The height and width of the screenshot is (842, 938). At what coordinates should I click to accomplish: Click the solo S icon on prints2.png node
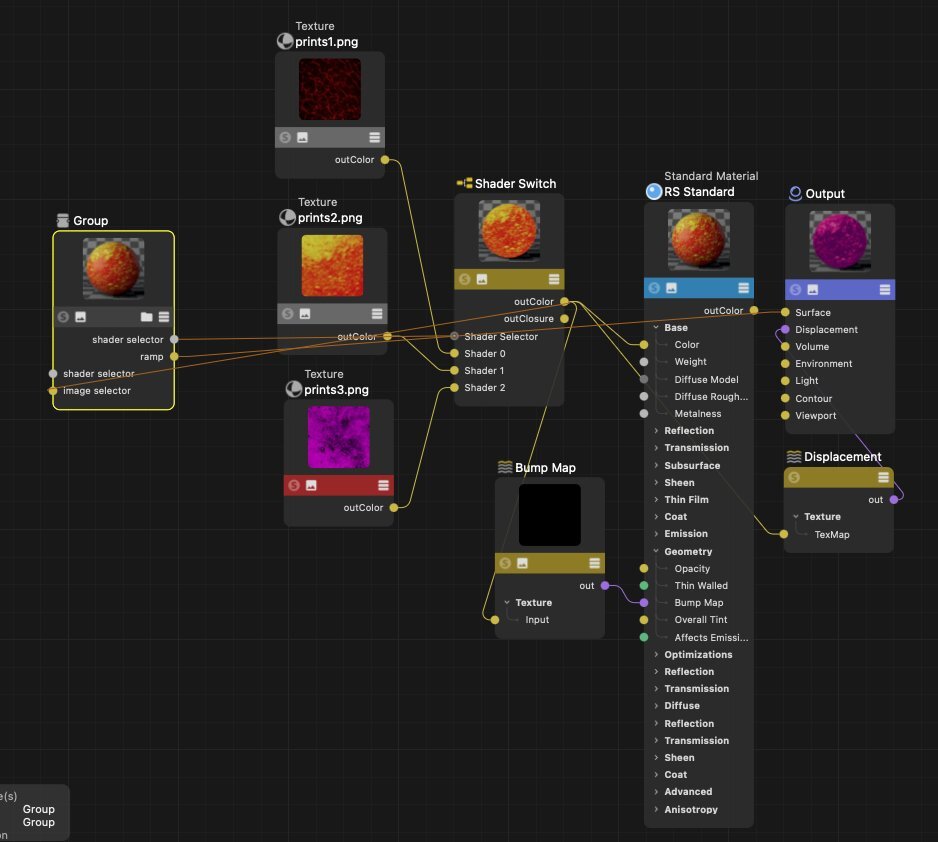click(288, 313)
